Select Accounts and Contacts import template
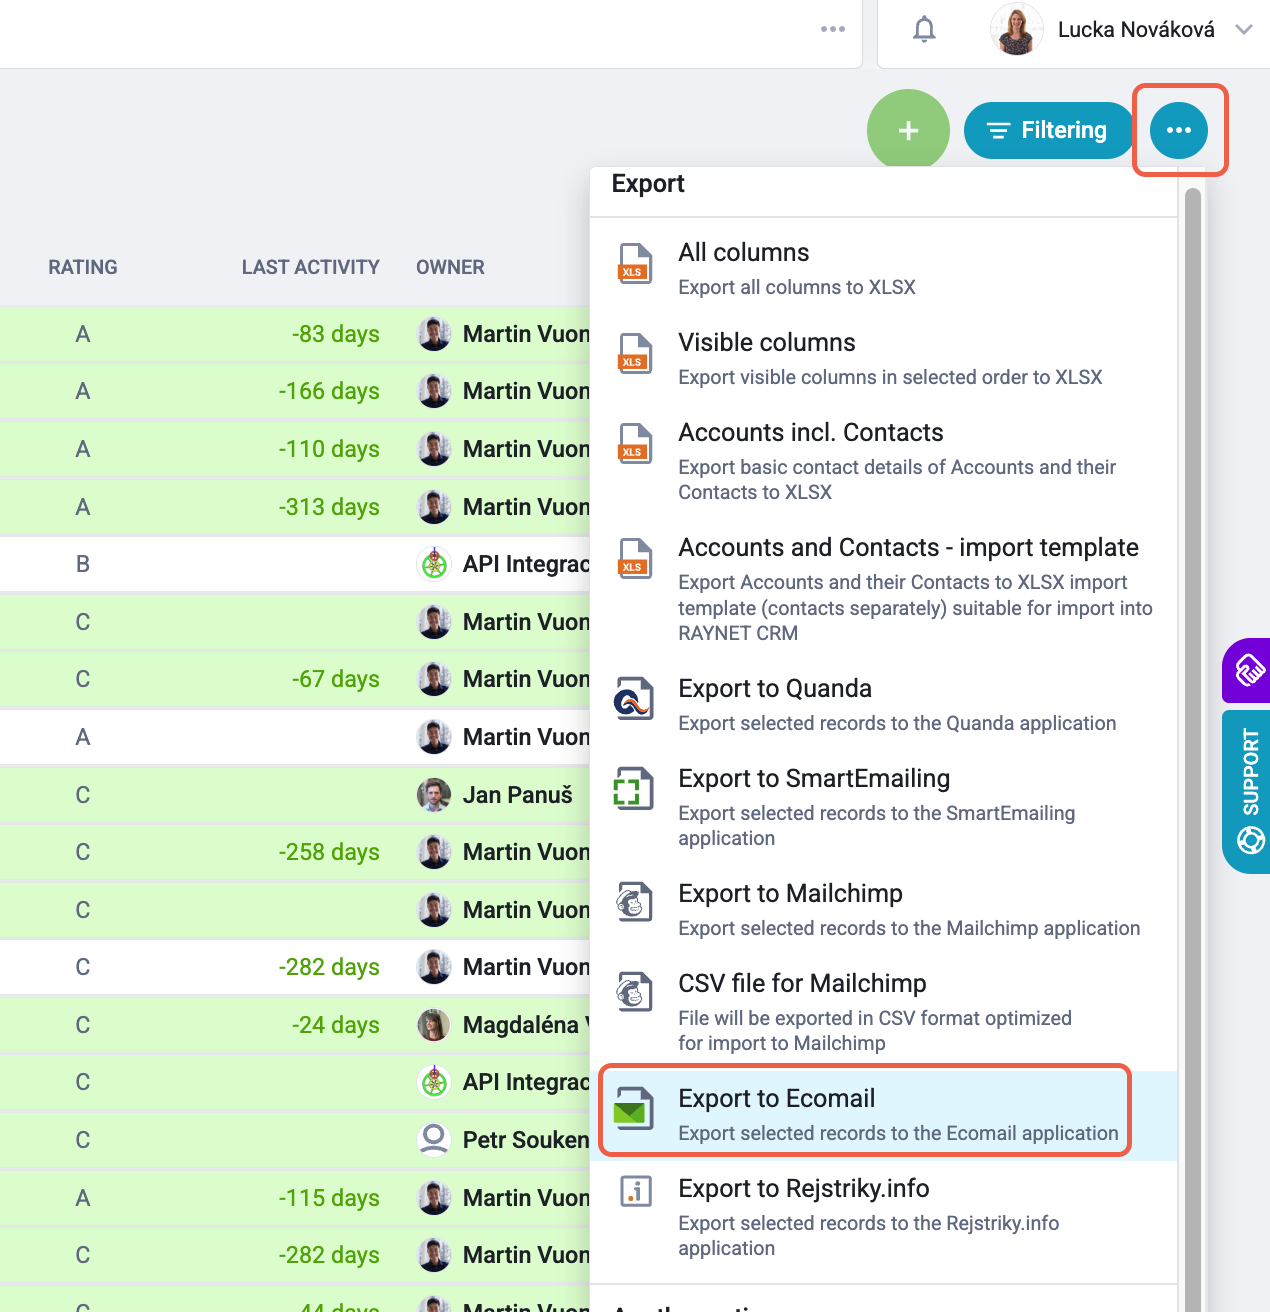 point(884,589)
